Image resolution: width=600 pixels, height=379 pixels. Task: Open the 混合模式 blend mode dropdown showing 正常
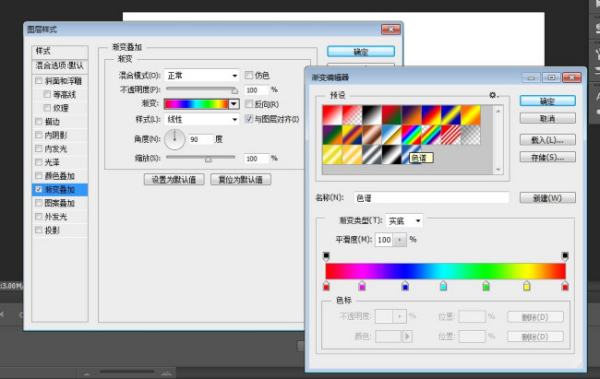202,75
